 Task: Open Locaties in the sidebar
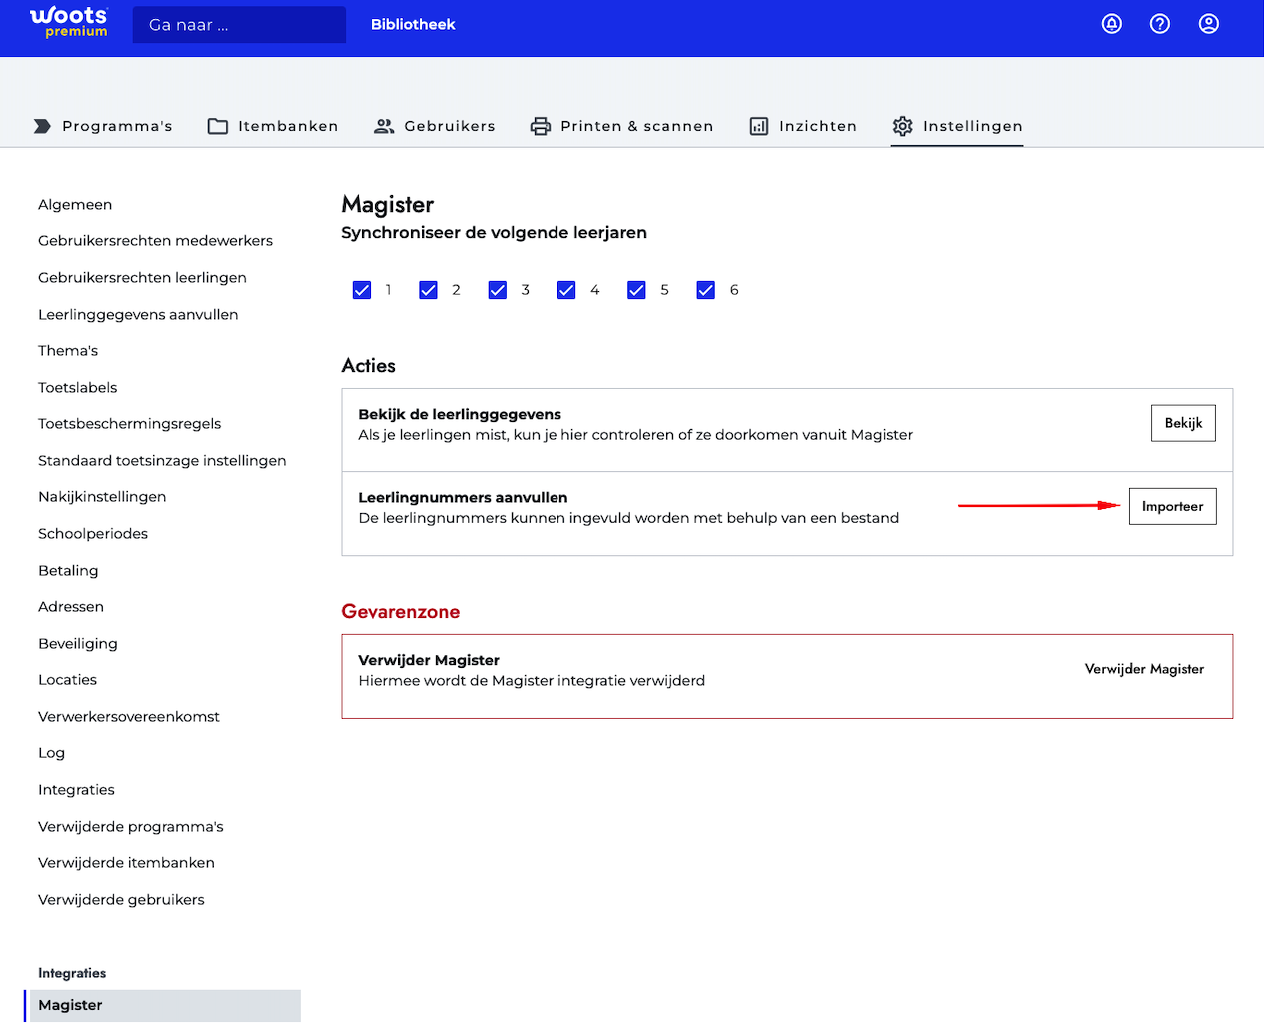point(68,680)
